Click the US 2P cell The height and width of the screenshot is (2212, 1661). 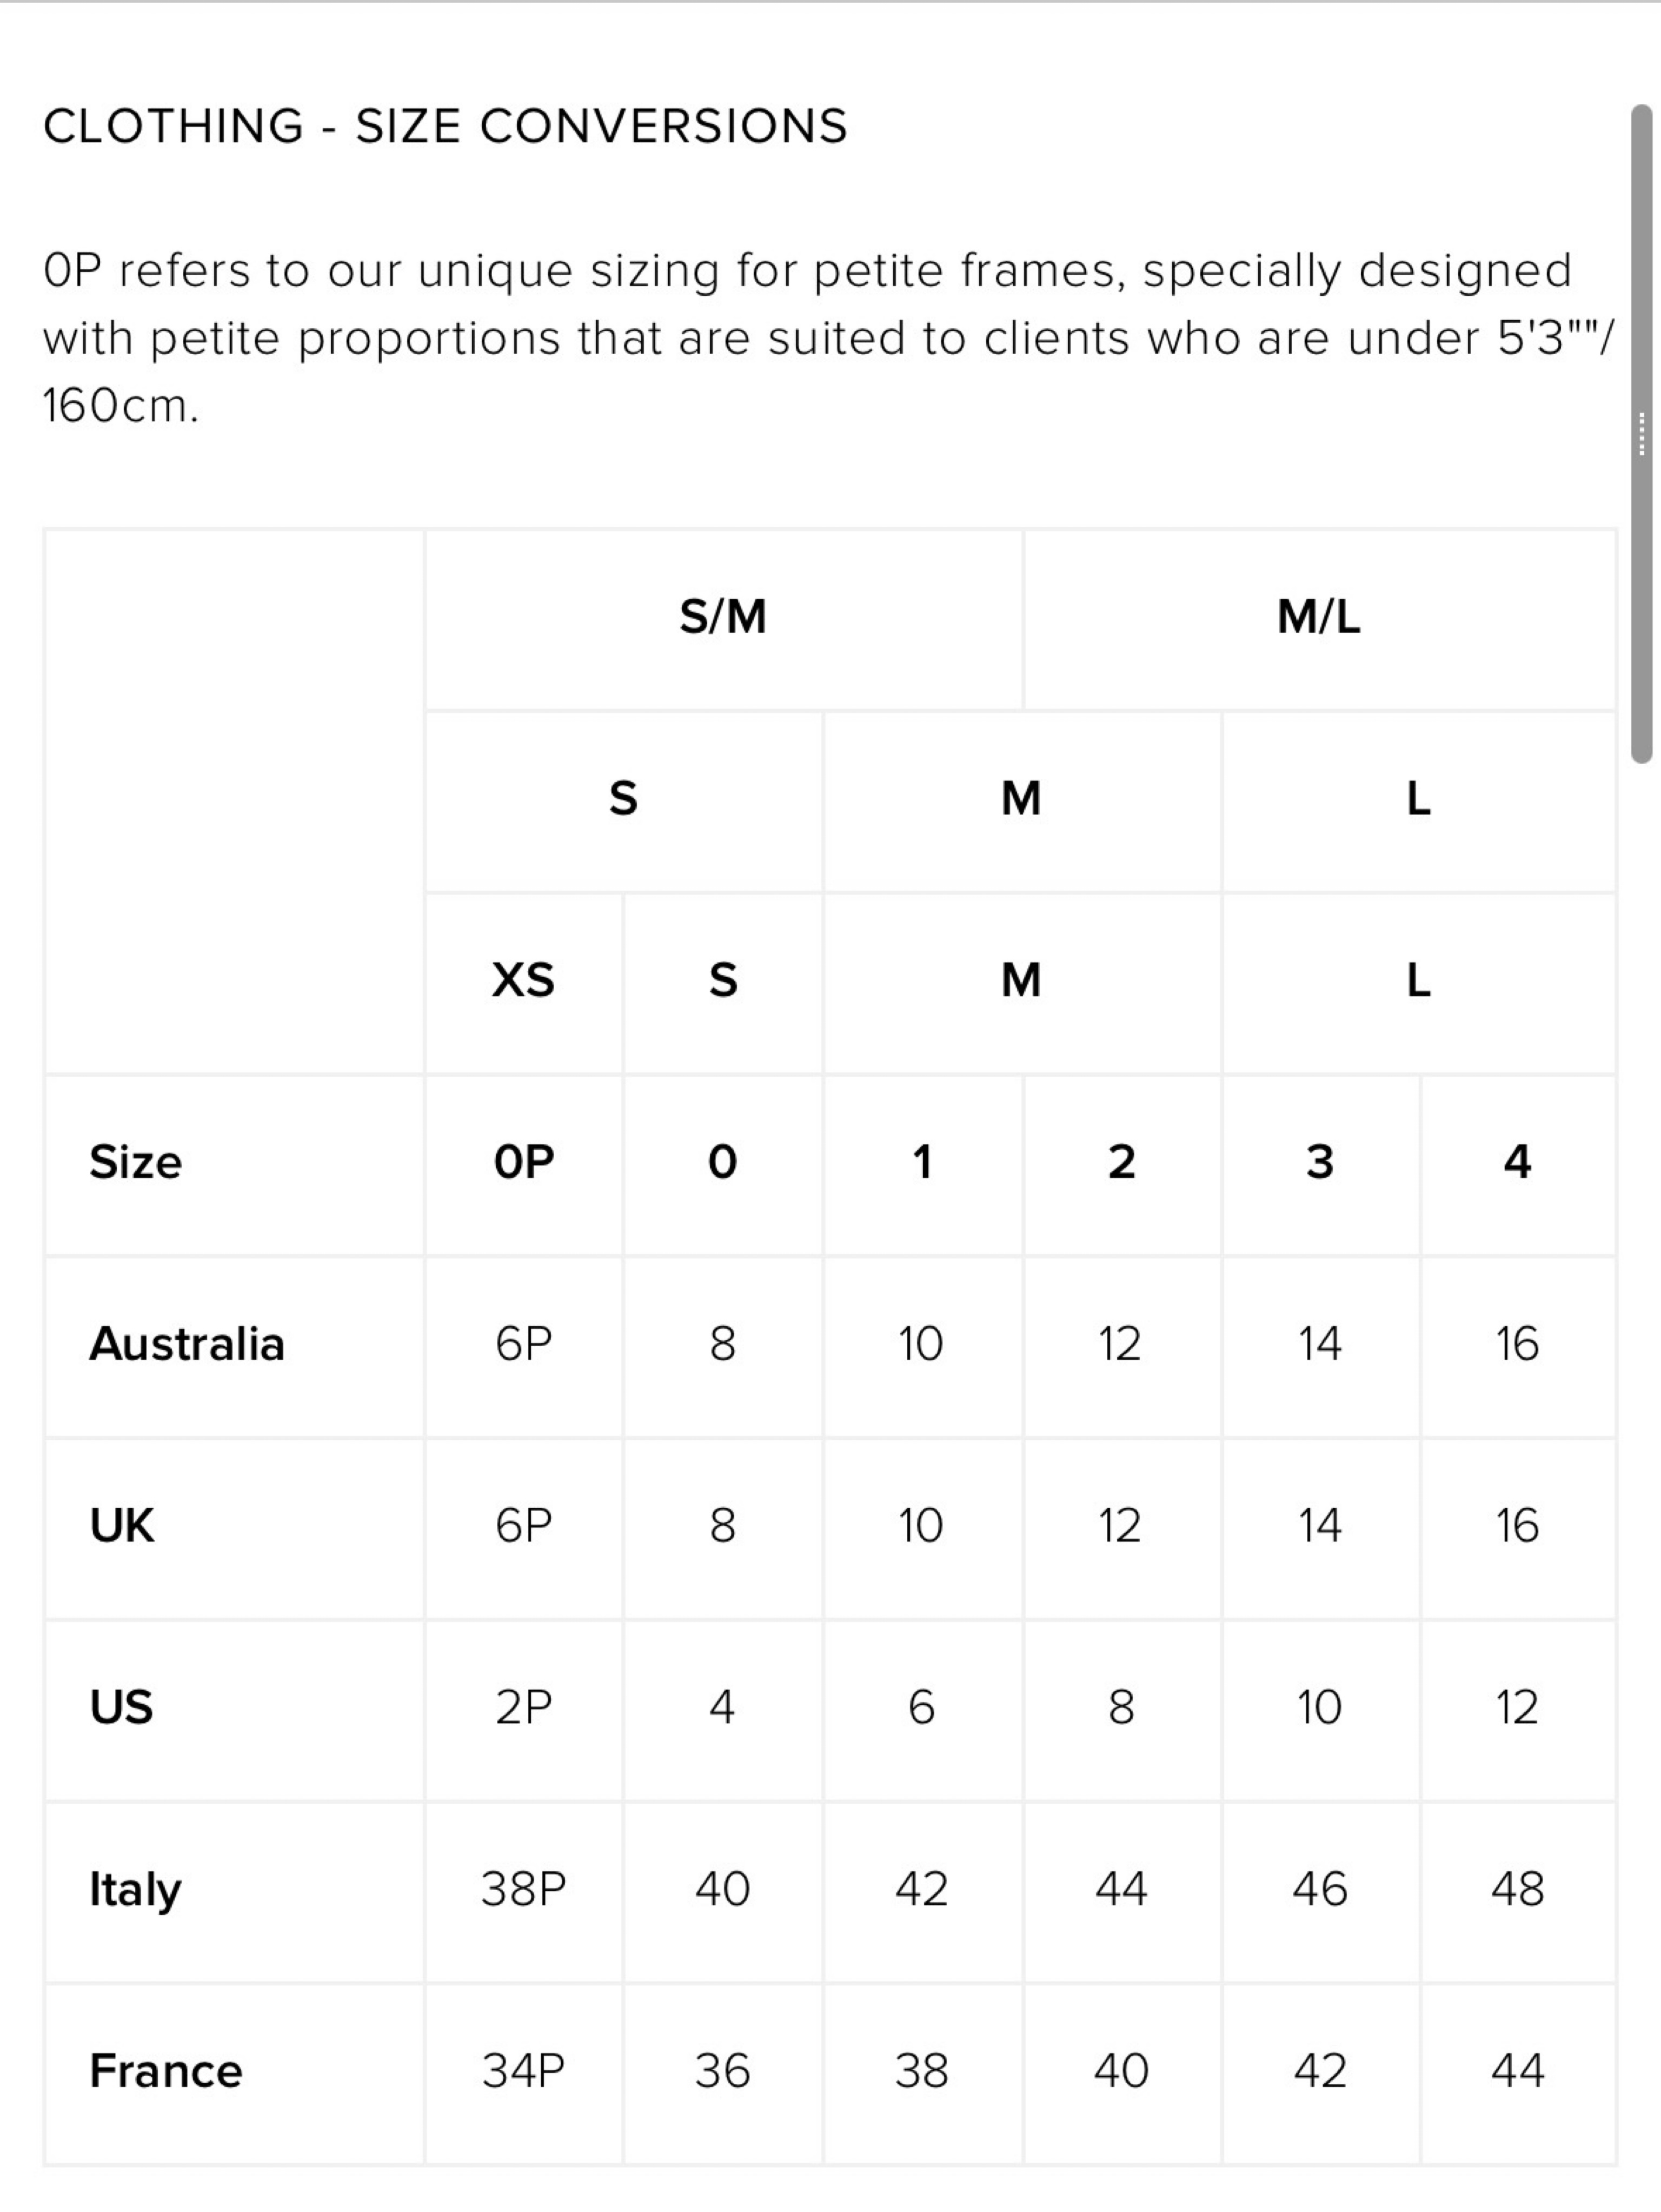(523, 1708)
